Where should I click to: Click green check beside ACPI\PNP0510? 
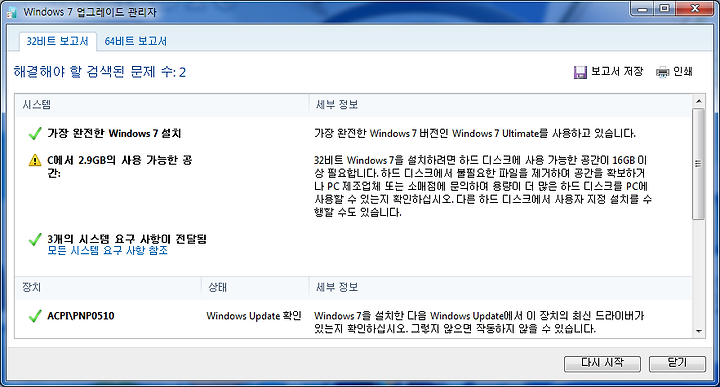coord(35,316)
